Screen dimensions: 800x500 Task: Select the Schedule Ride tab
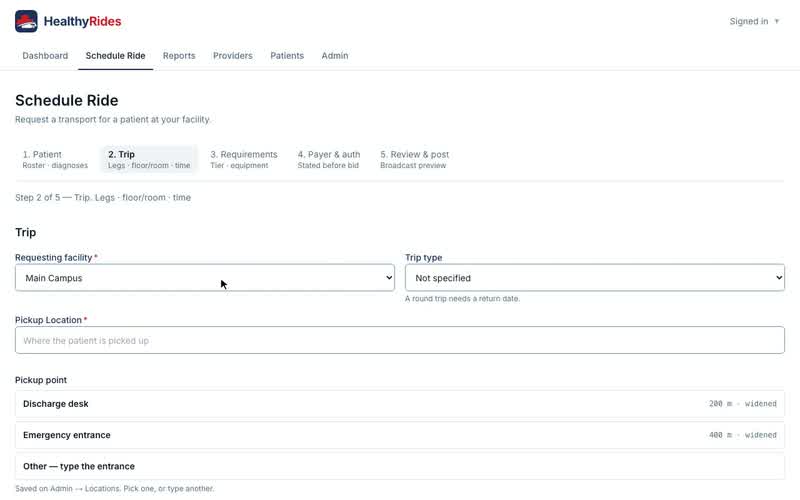point(115,56)
